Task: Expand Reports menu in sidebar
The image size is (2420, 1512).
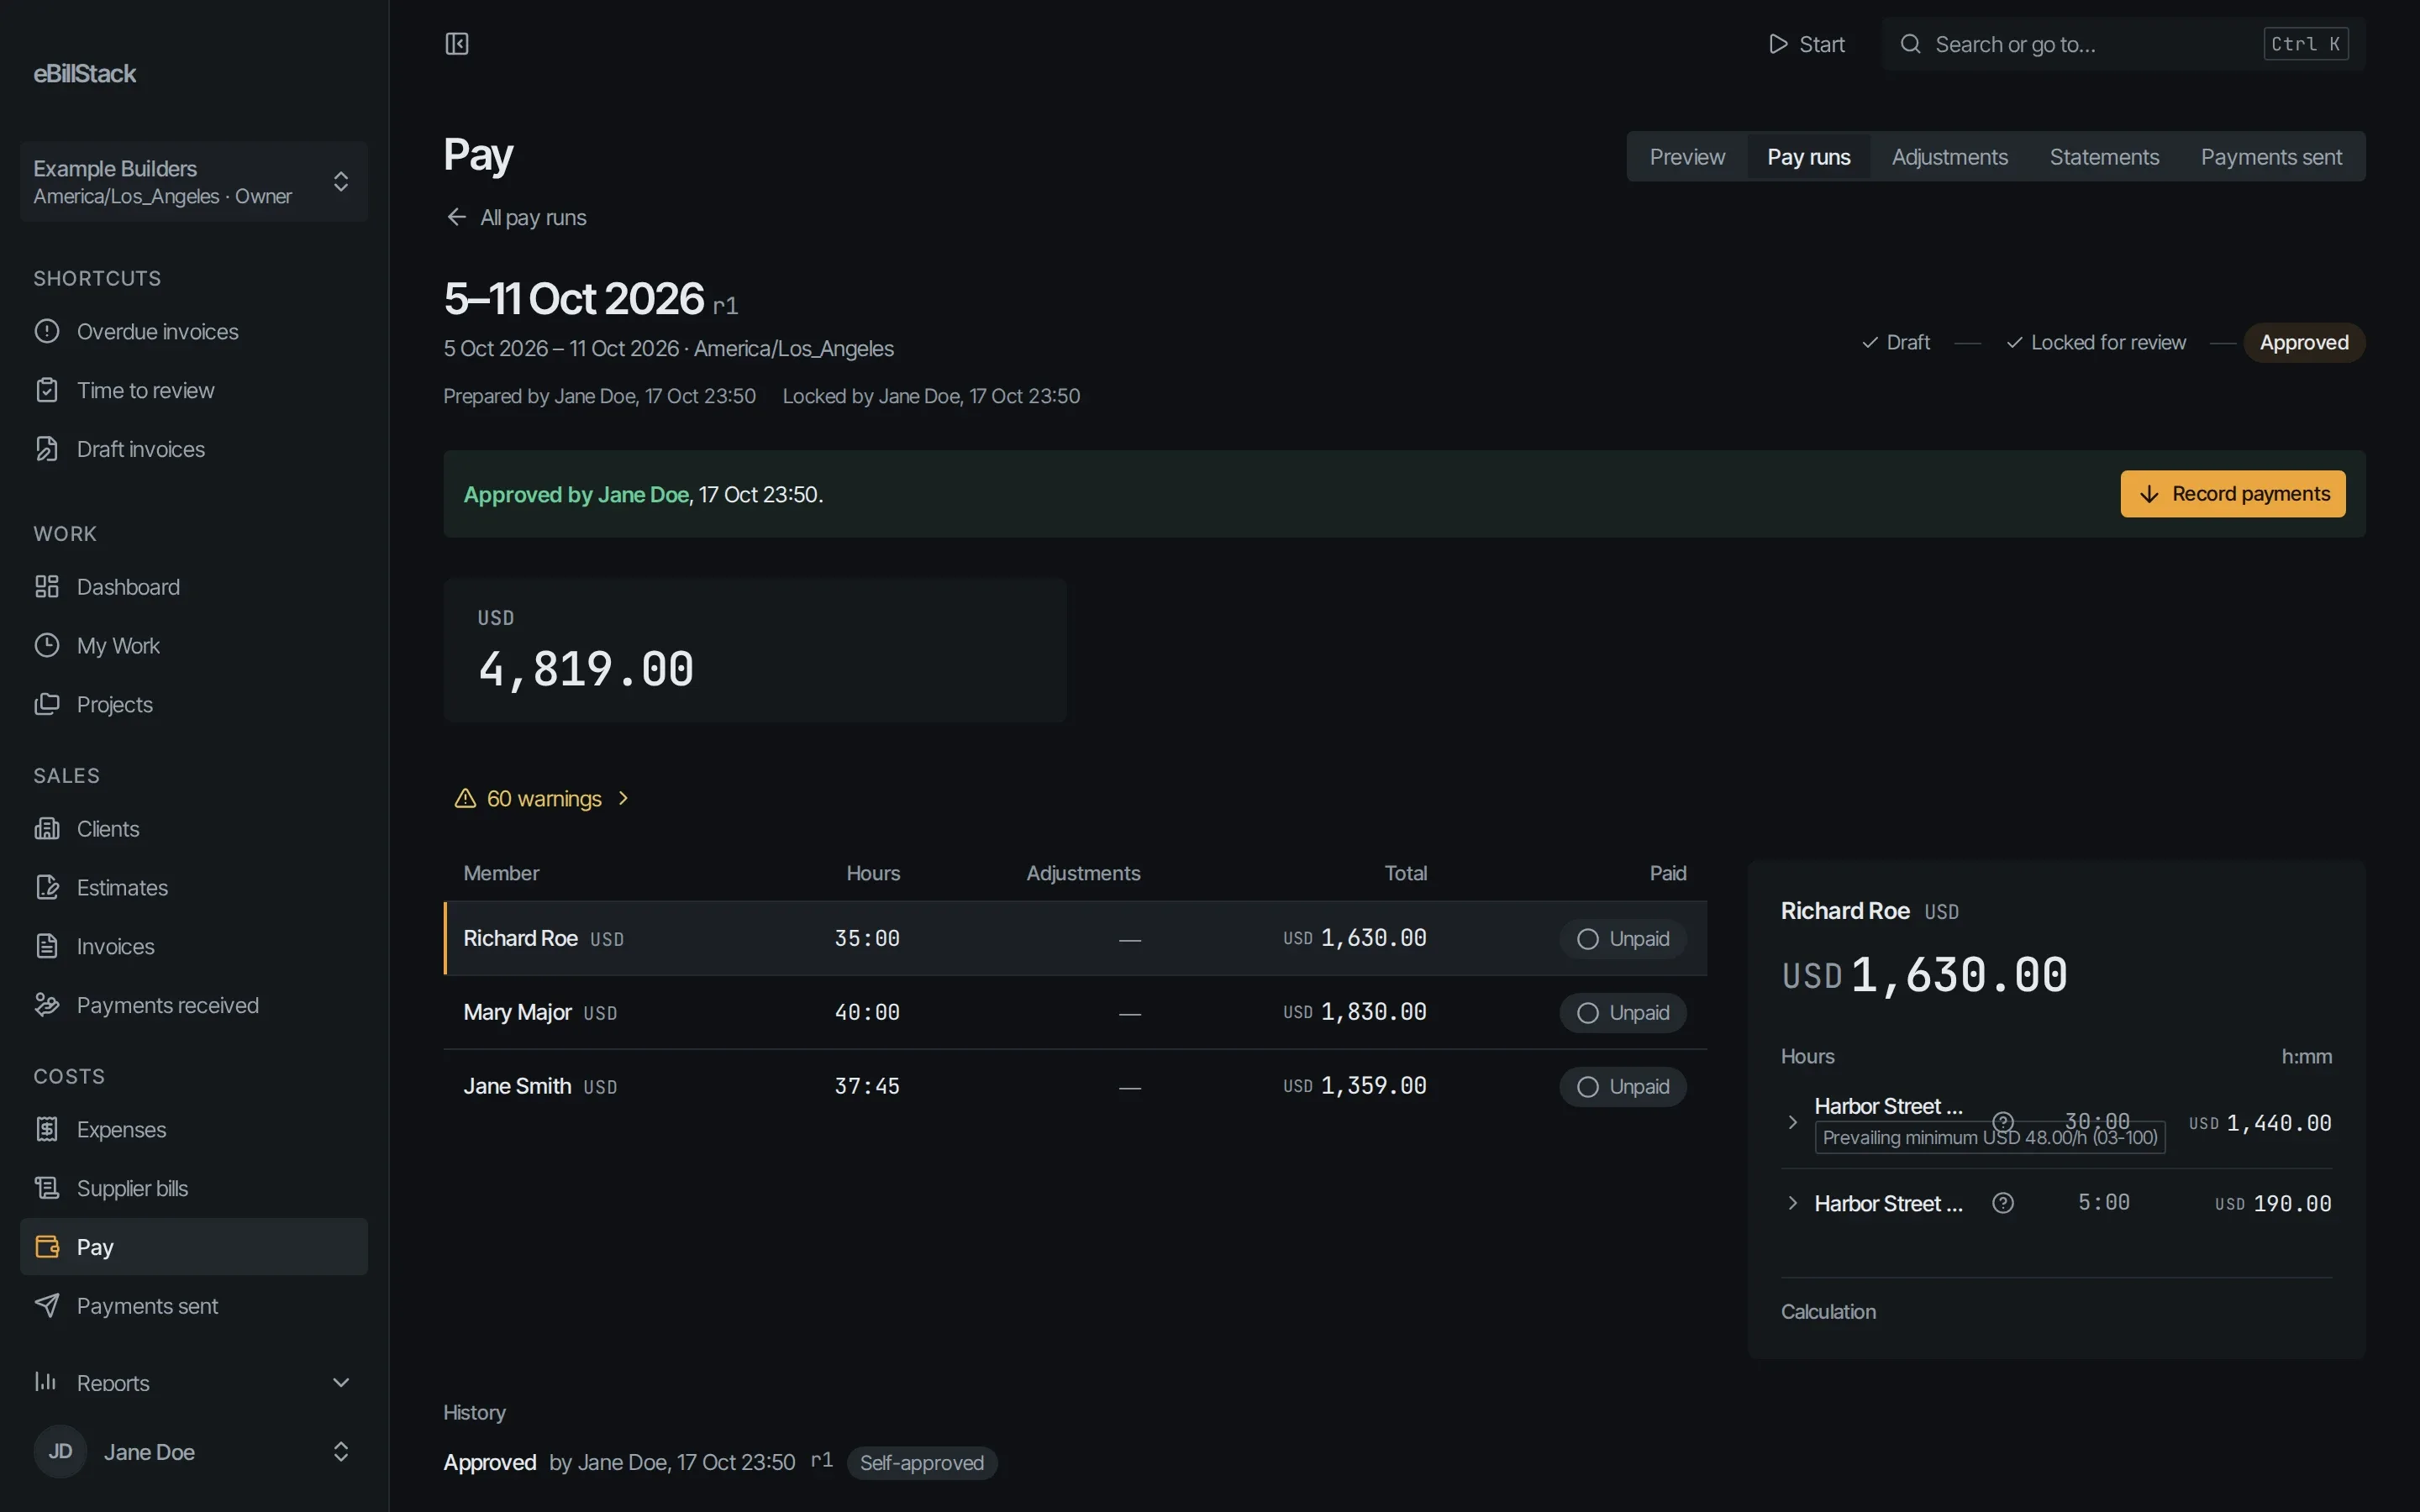Action: pyautogui.click(x=194, y=1383)
